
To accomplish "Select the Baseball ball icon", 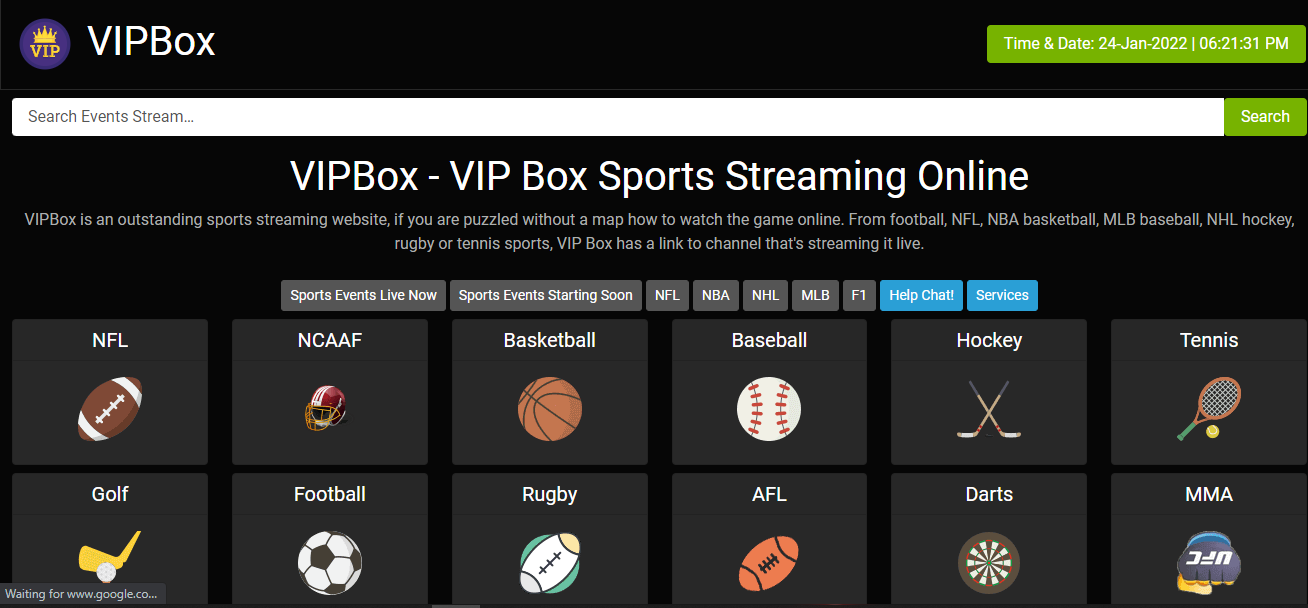I will click(x=769, y=409).
